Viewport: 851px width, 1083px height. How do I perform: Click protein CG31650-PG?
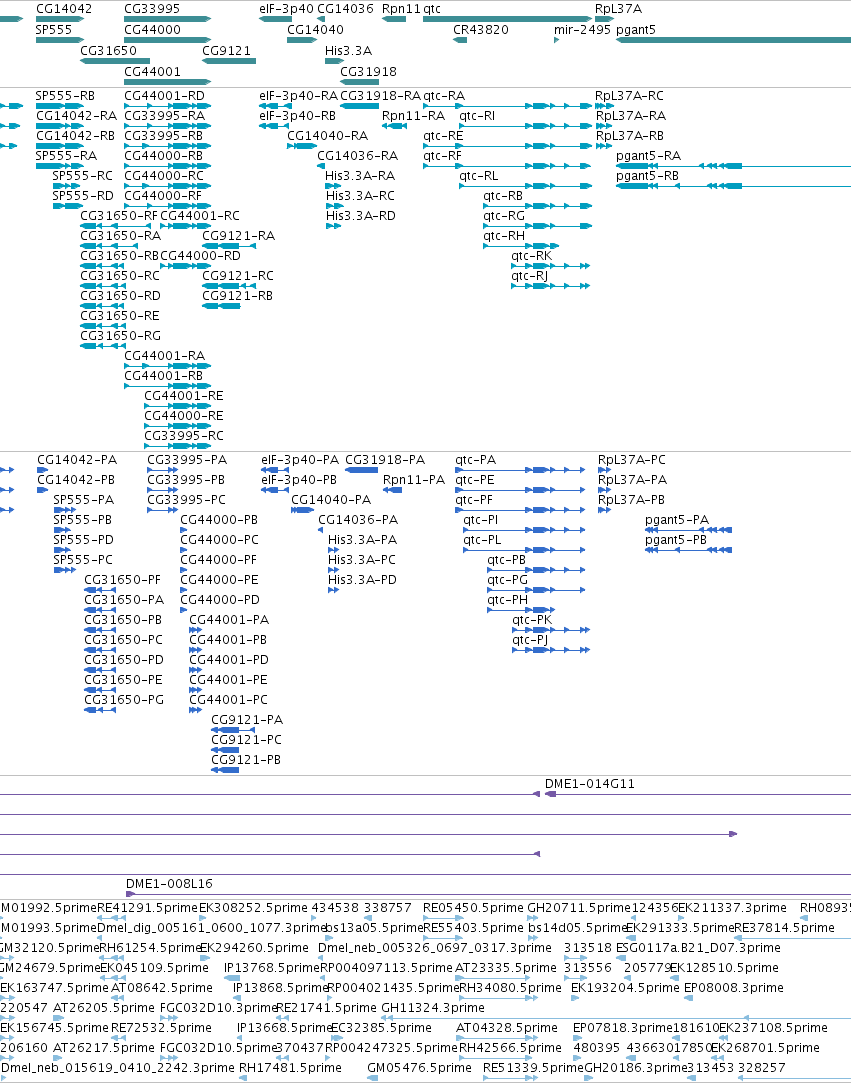124,700
